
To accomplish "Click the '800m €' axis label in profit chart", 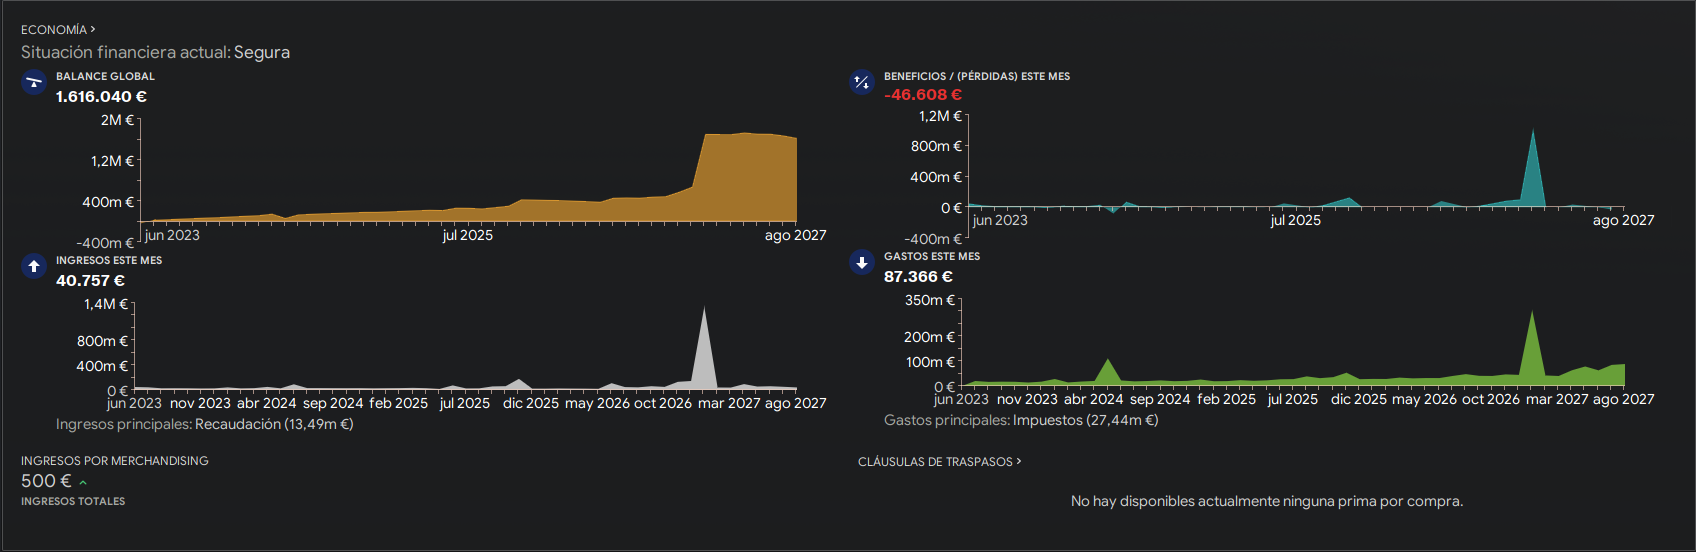I will (x=937, y=146).
